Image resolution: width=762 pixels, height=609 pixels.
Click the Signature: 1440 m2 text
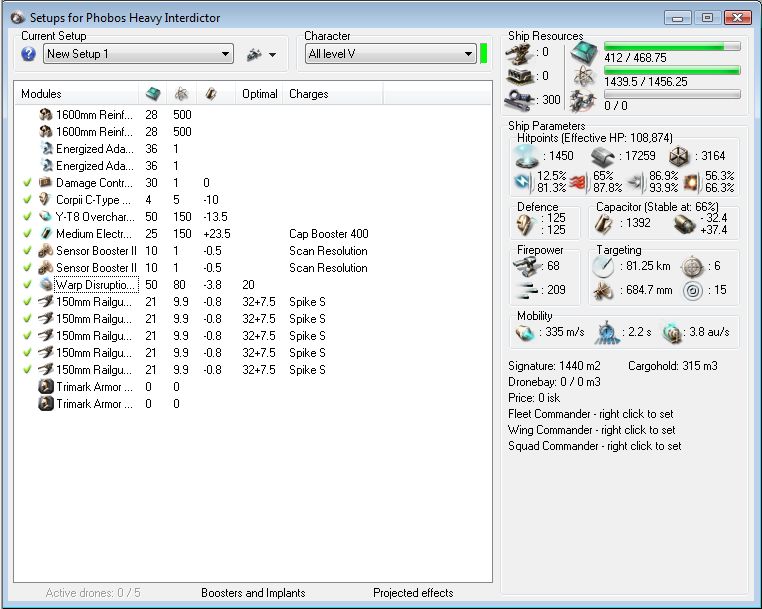[x=554, y=366]
